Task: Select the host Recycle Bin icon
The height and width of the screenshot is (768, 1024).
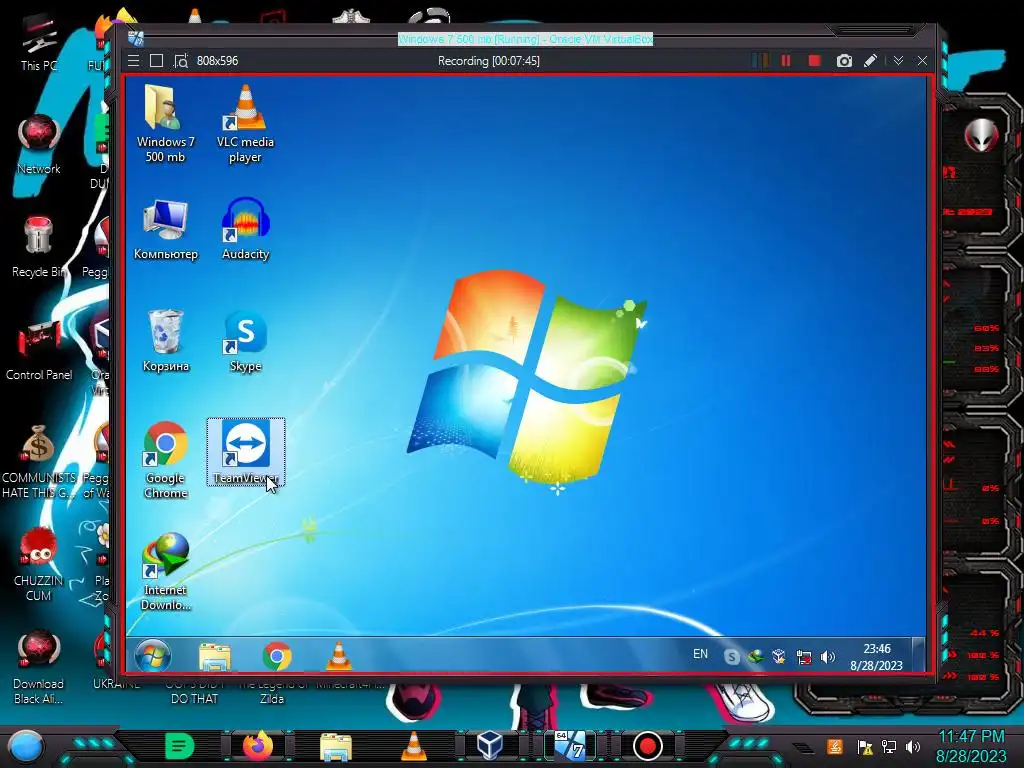Action: click(x=39, y=247)
